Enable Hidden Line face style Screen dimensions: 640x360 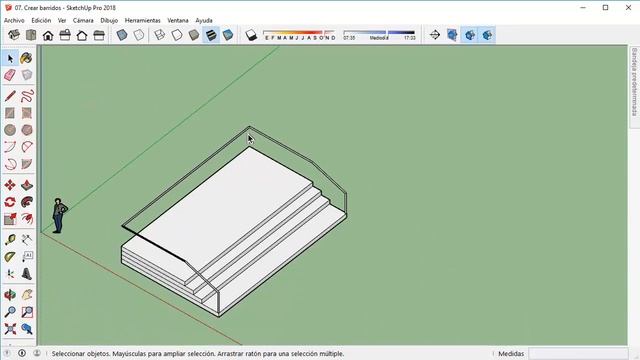pyautogui.click(x=177, y=35)
